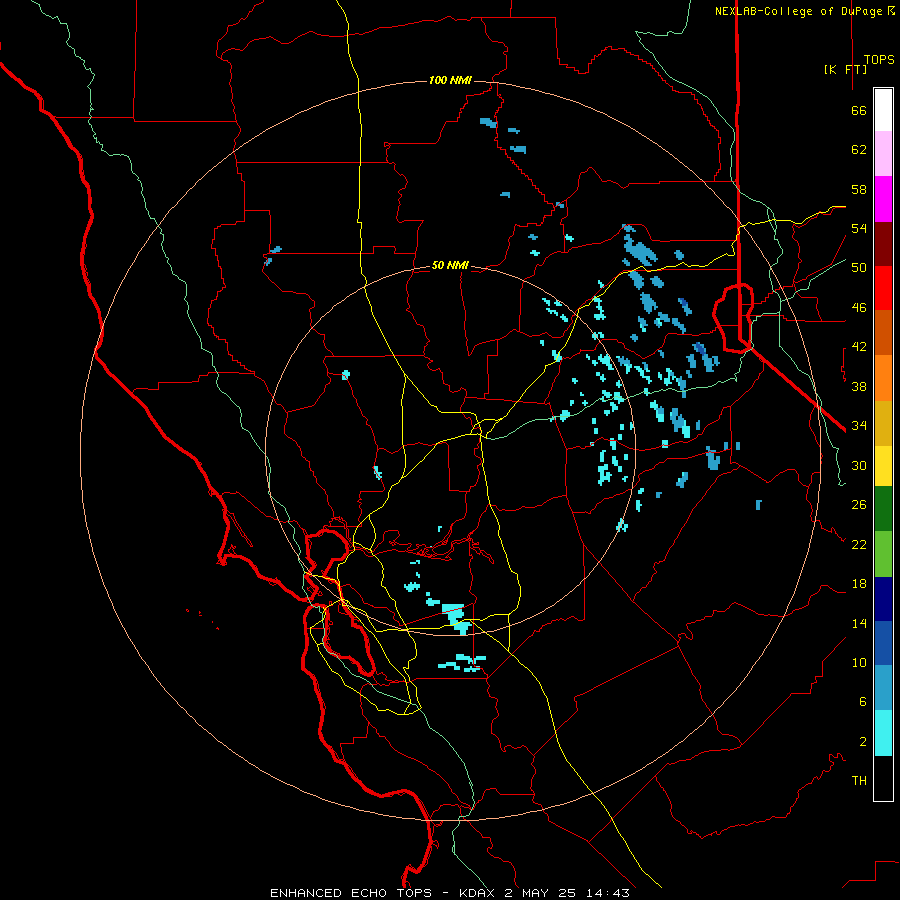Click the "58" legend value
Screen dimensions: 900x900
click(x=859, y=189)
